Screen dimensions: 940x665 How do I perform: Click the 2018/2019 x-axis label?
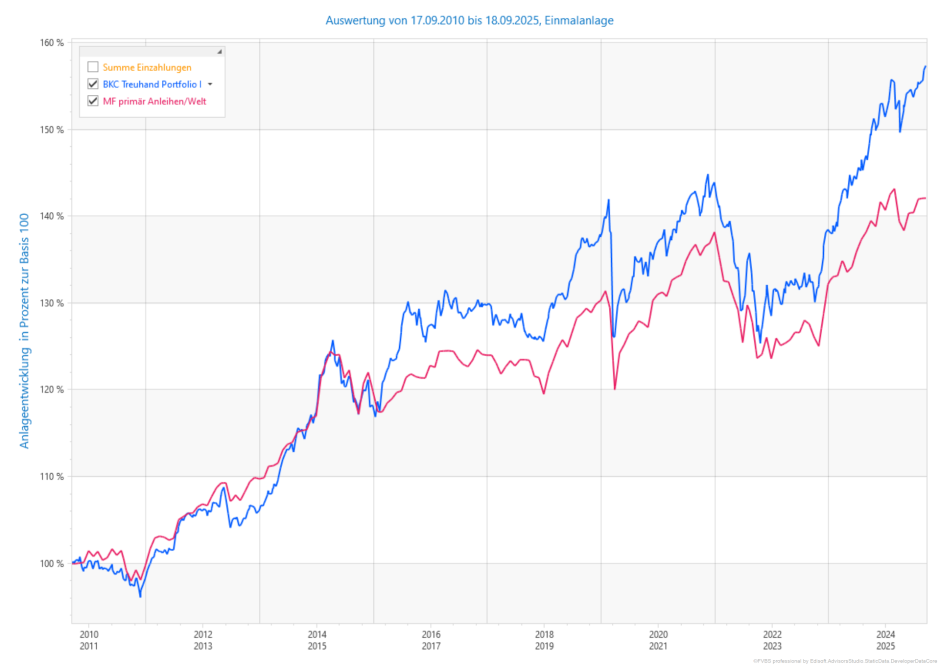click(544, 640)
